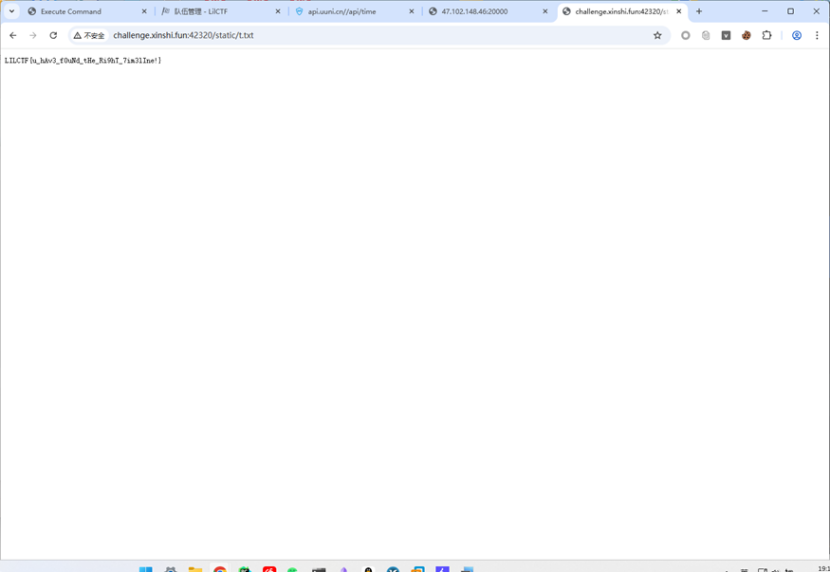The image size is (830, 572).
Task: Open the Chrome three-dot menu
Action: 817,35
